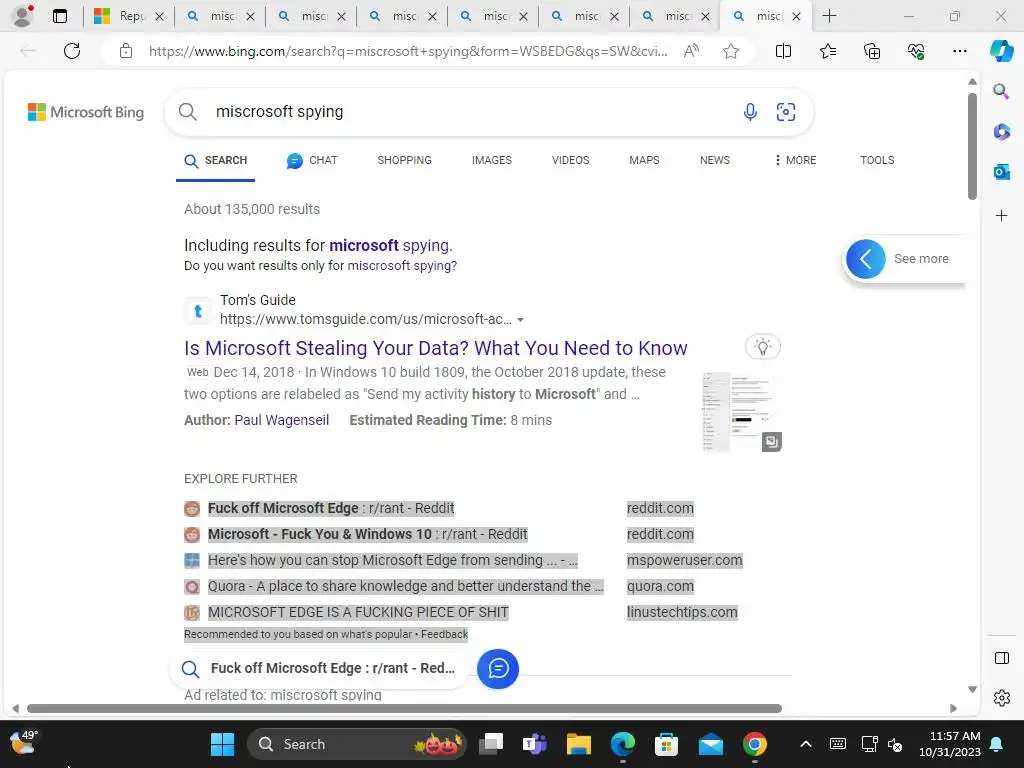Switch to the IMAGES tab

492,160
